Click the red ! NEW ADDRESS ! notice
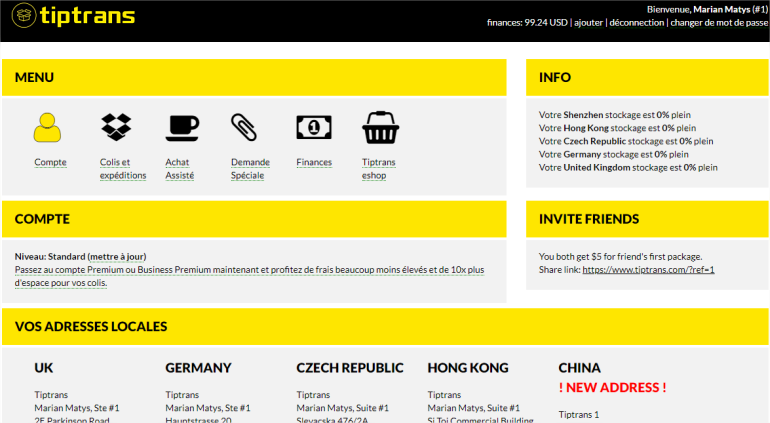Image resolution: width=770 pixels, height=423 pixels. (612, 388)
